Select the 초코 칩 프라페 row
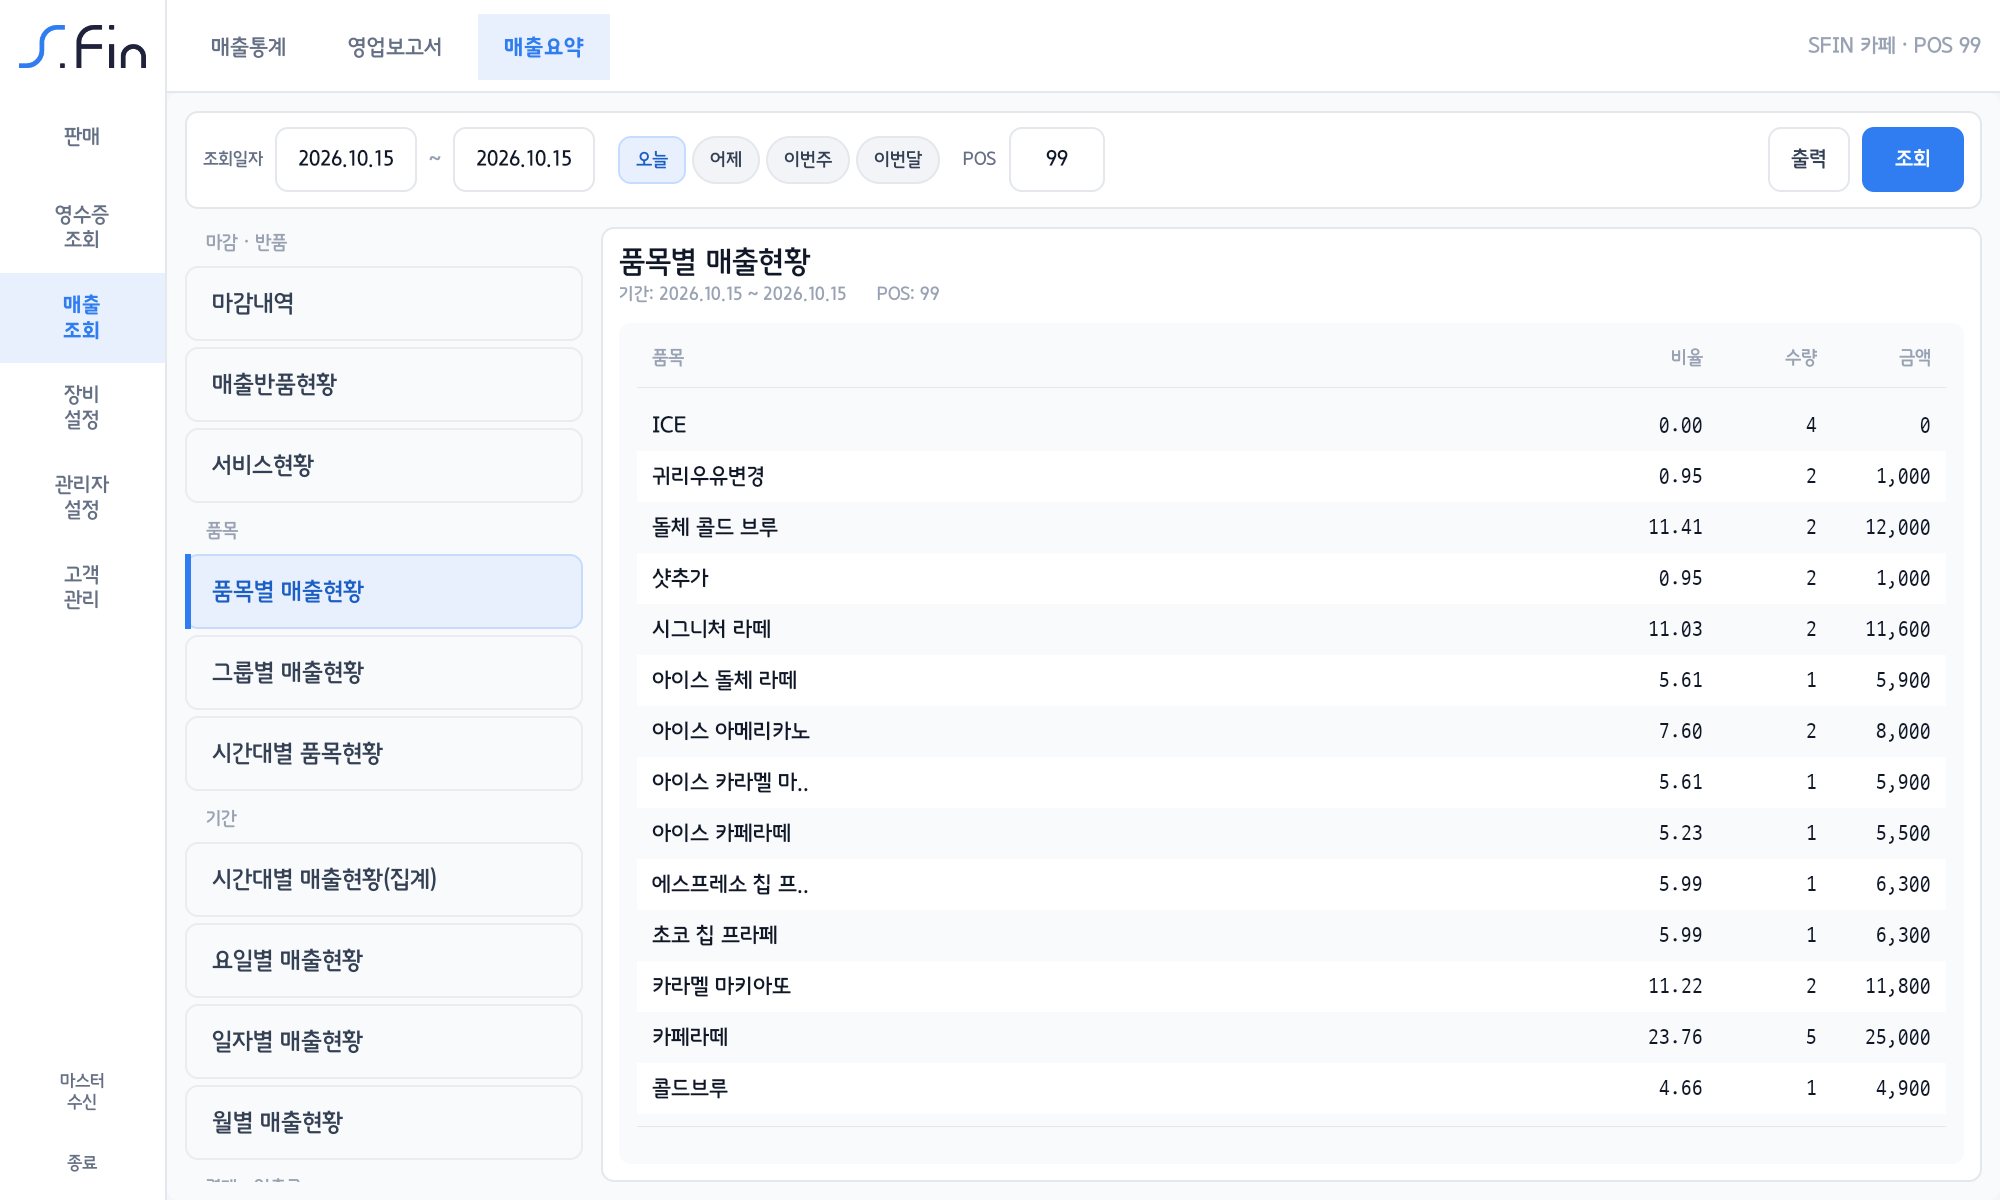This screenshot has width=2000, height=1200. pos(1291,935)
